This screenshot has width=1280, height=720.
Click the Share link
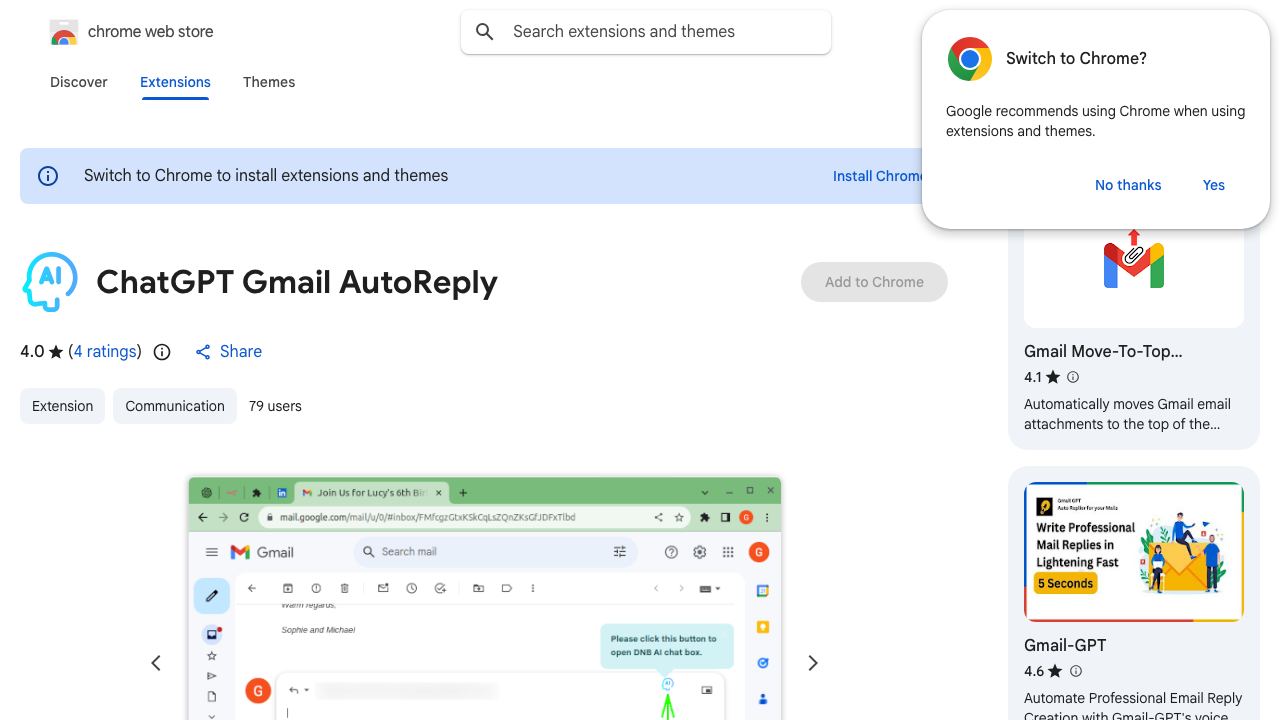click(229, 352)
